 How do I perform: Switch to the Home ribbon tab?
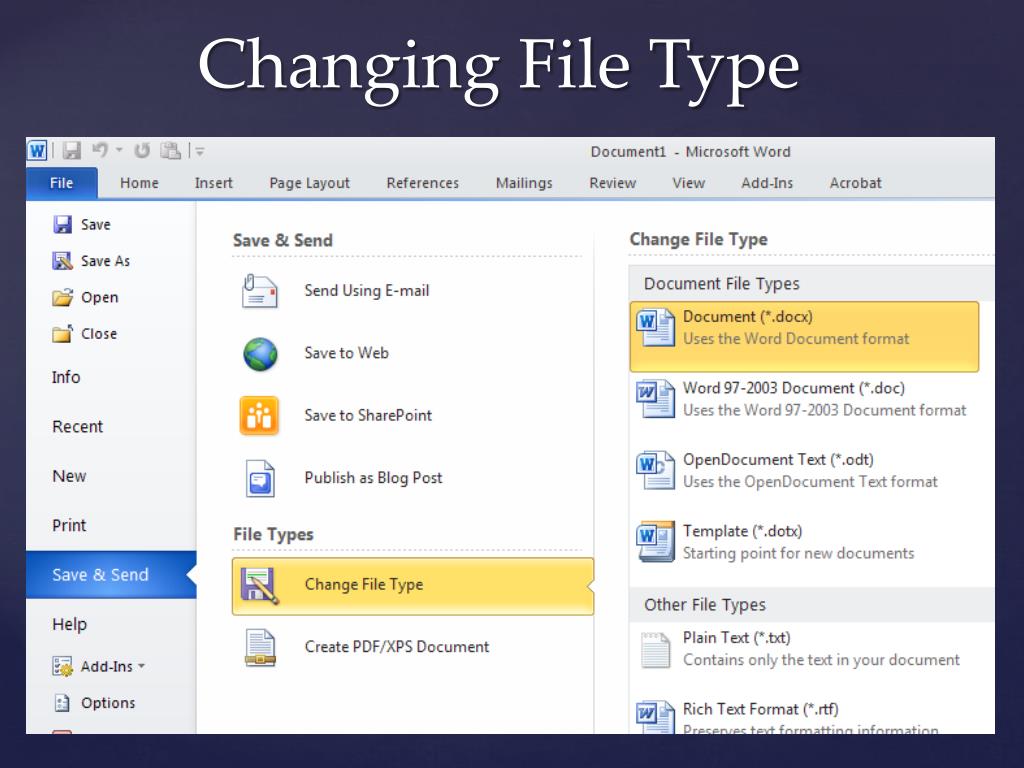pyautogui.click(x=139, y=183)
